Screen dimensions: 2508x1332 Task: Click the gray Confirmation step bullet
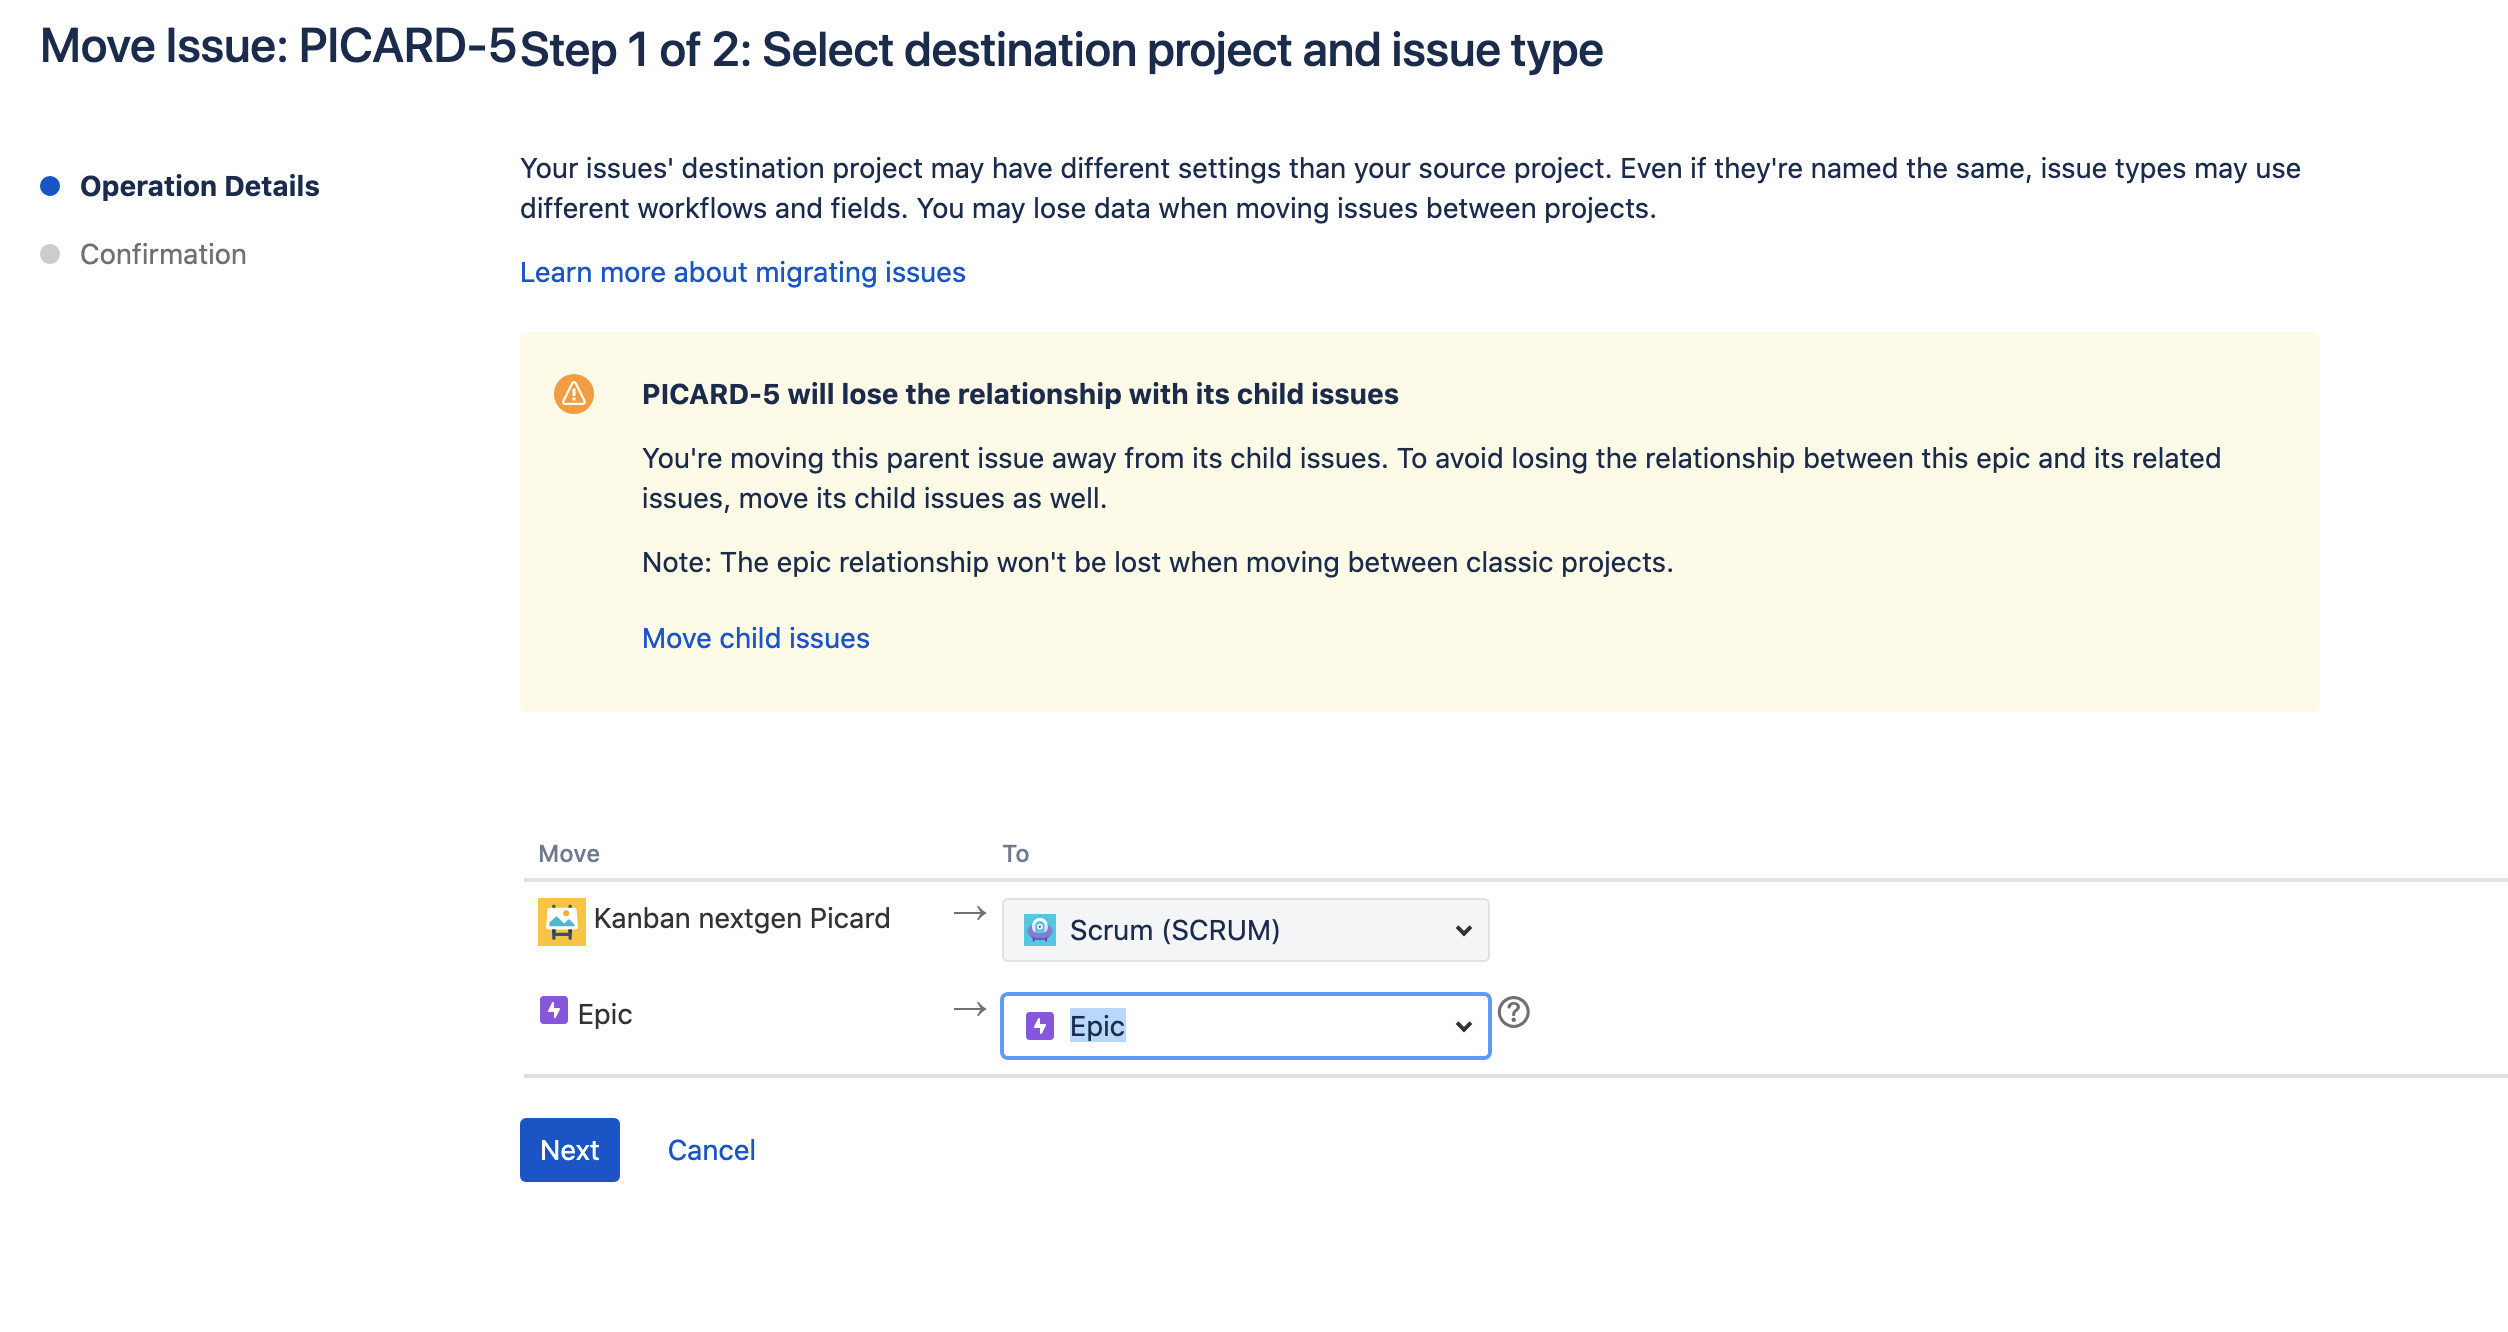(x=50, y=254)
